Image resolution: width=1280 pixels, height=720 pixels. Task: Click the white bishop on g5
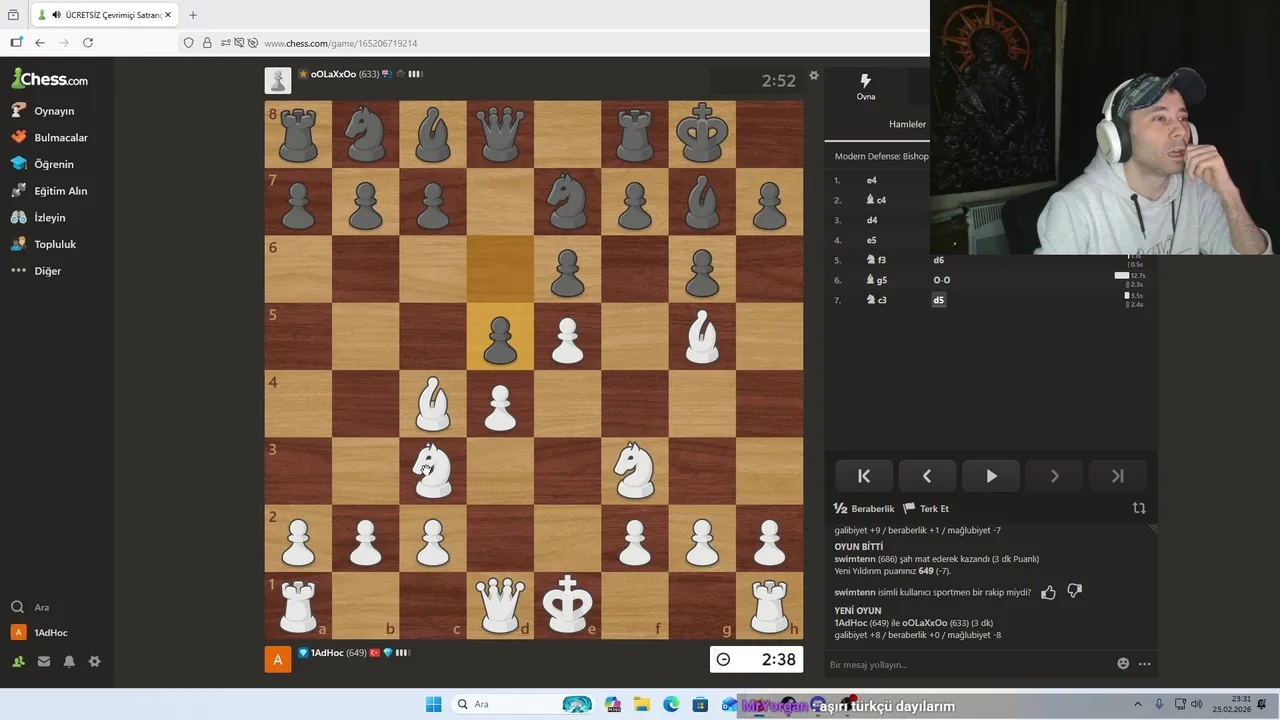702,336
